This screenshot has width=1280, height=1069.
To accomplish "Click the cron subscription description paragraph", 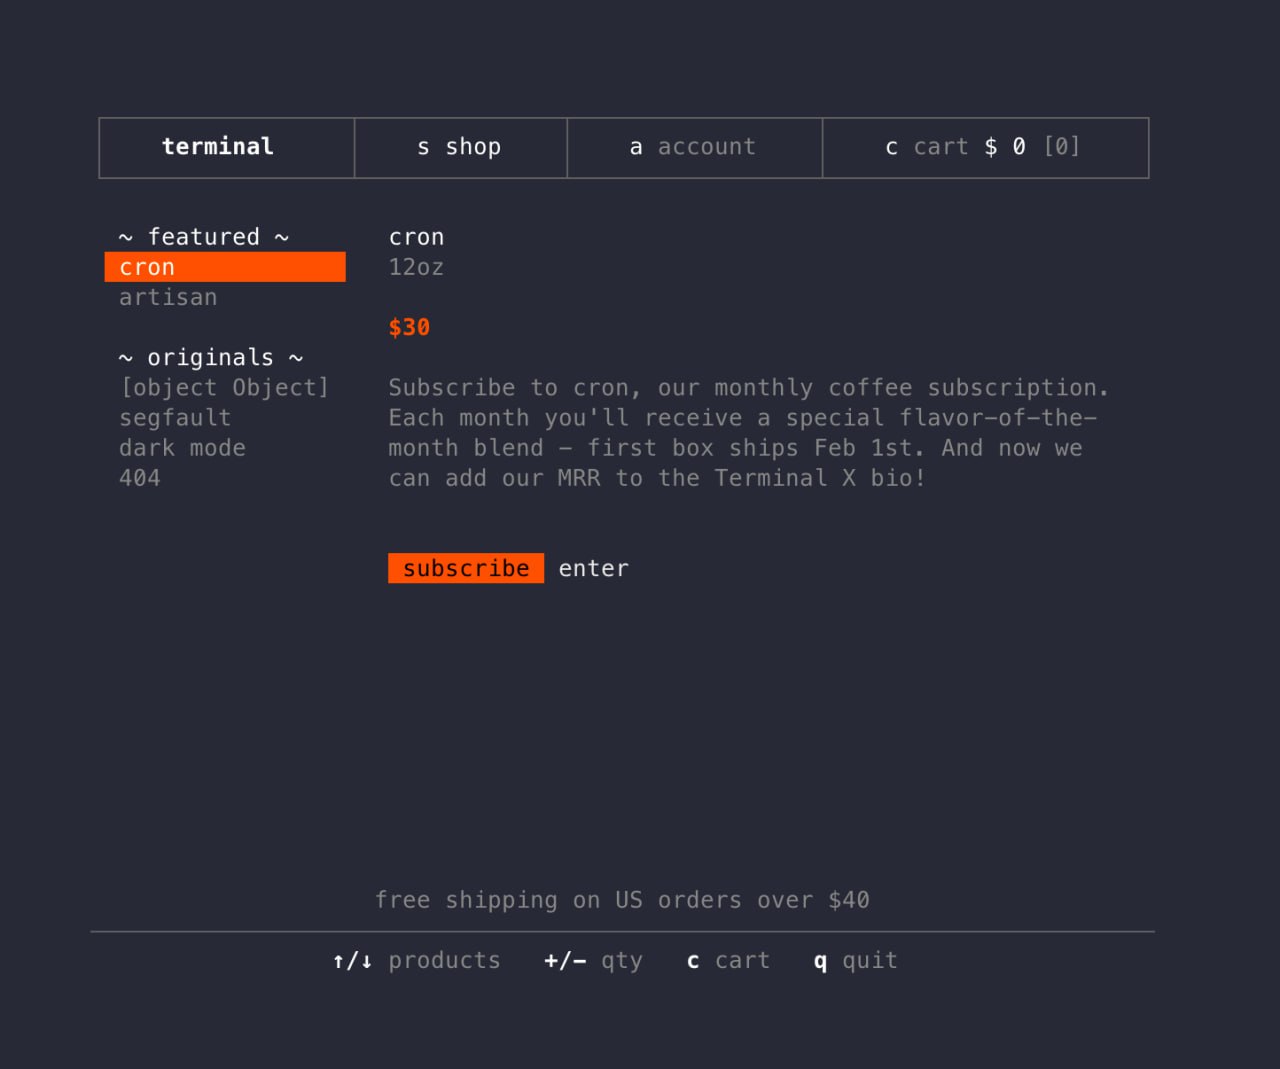I will click(x=748, y=432).
